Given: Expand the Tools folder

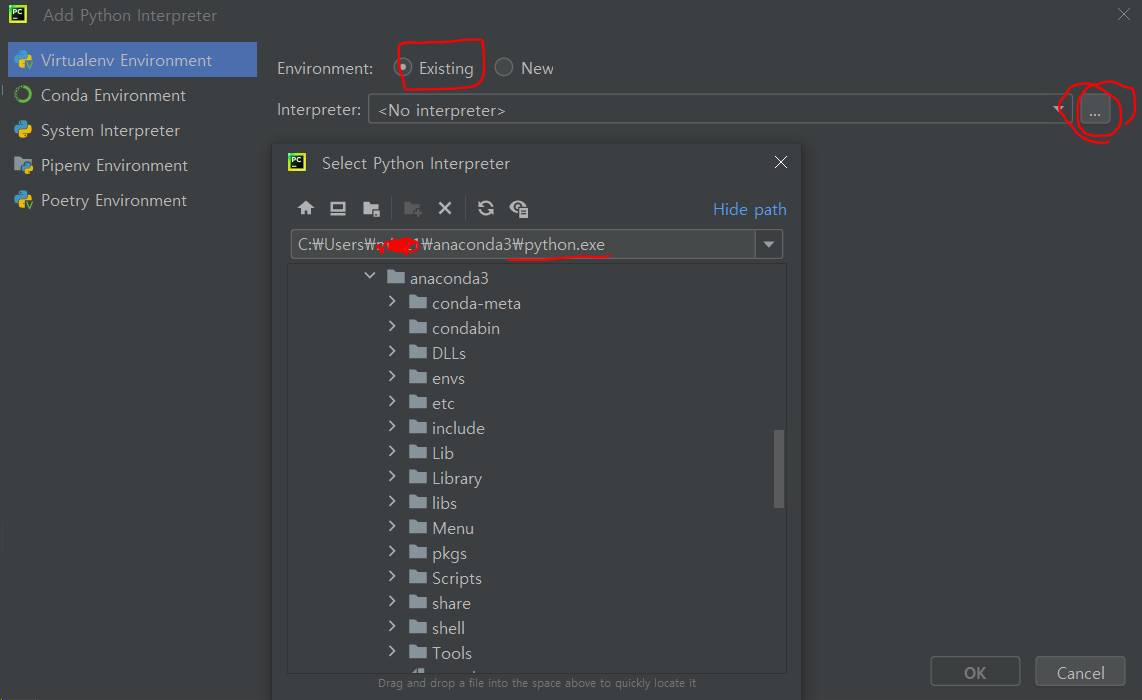Looking at the screenshot, I should coord(392,651).
